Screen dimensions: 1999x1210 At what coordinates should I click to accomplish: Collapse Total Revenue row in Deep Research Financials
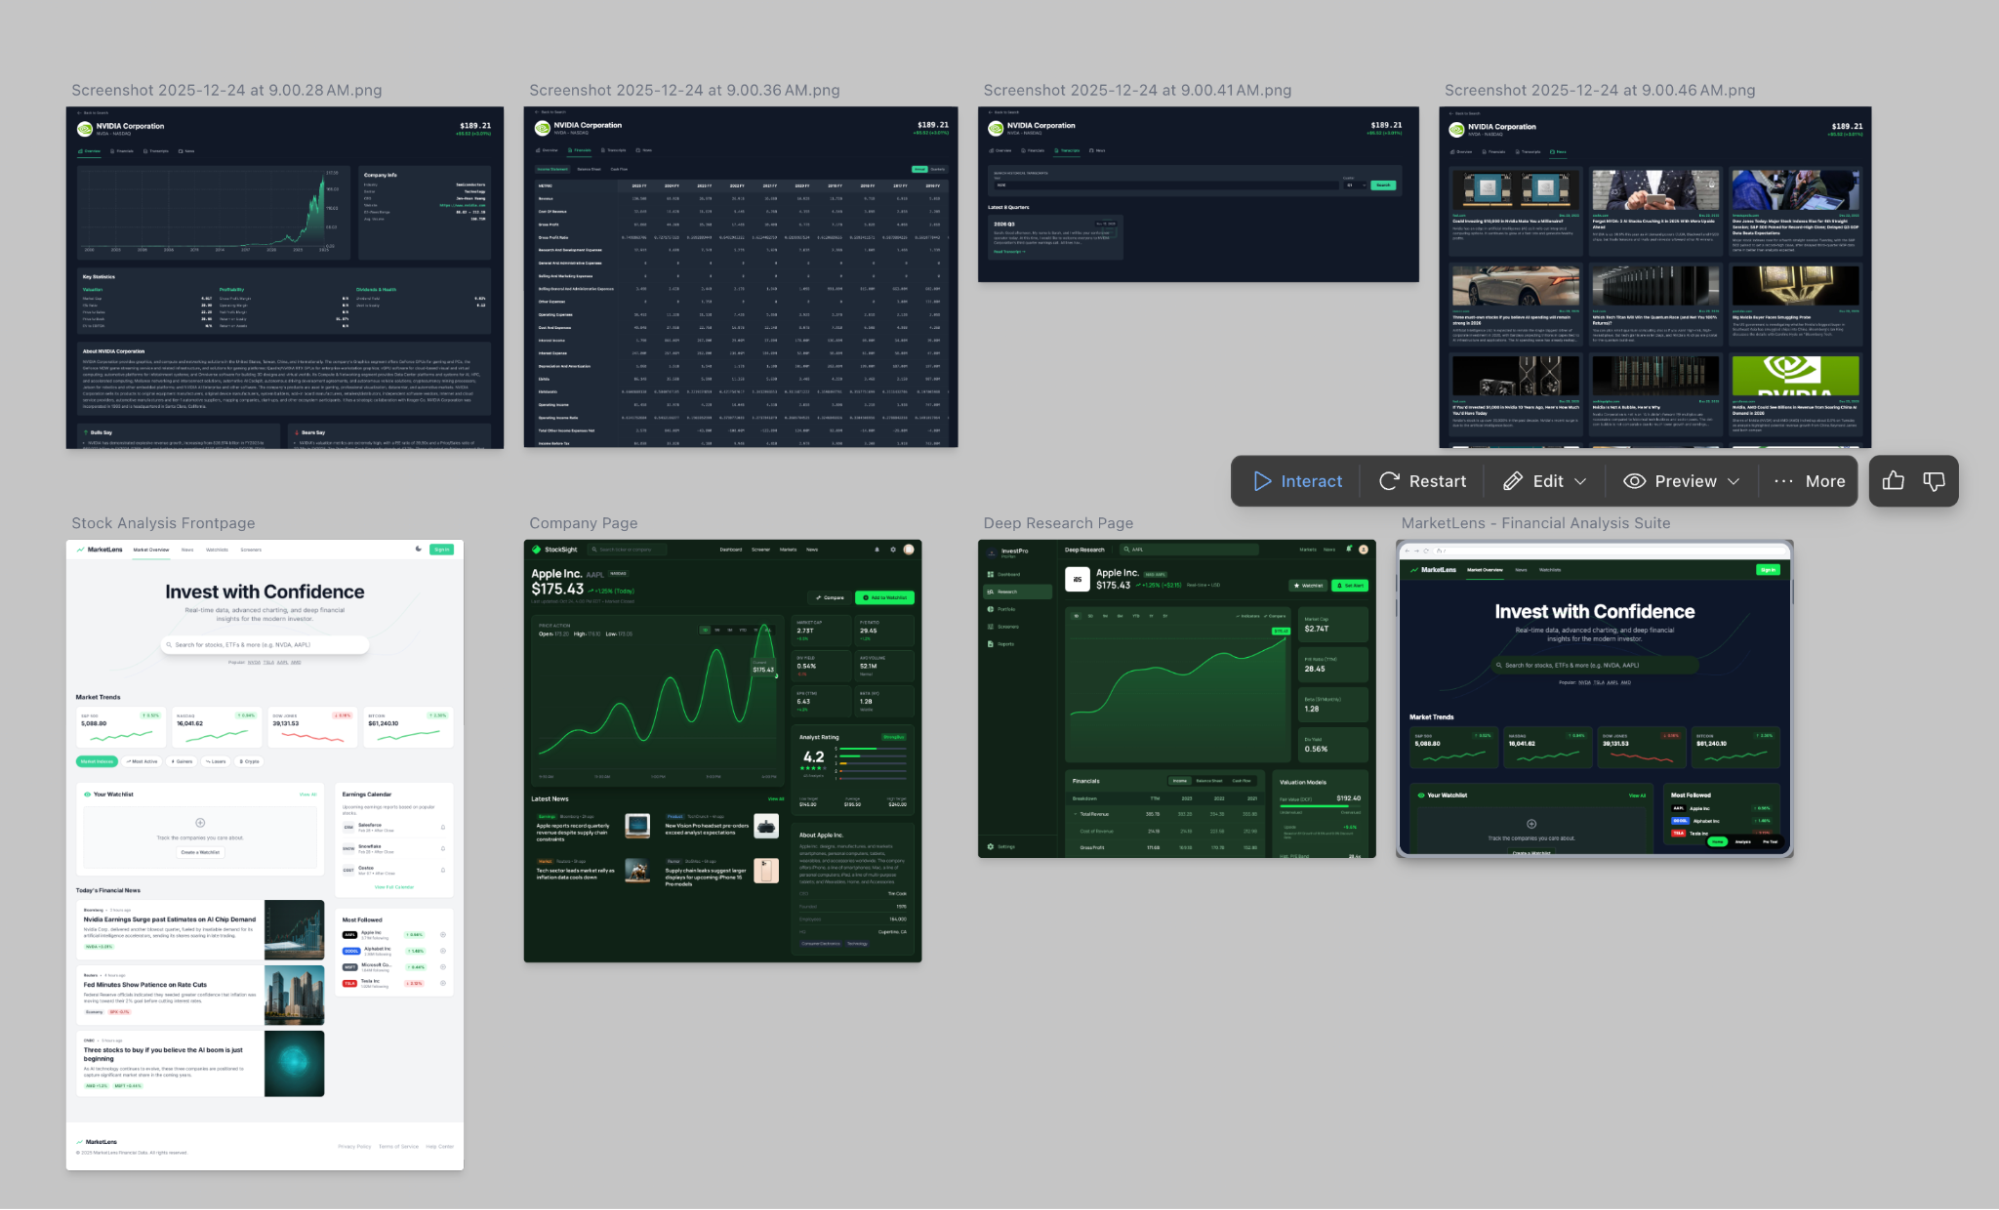pyautogui.click(x=1076, y=814)
